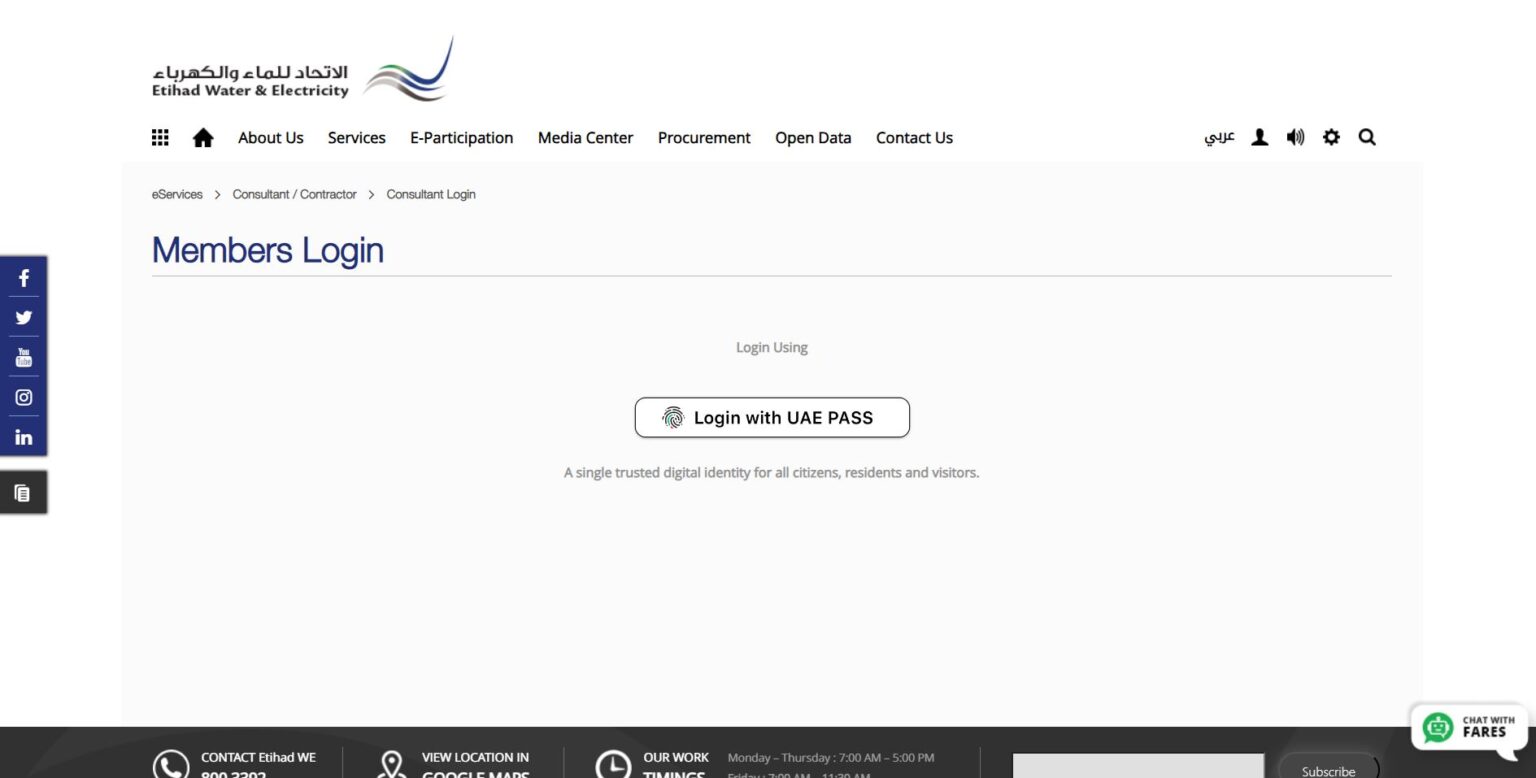Open the LinkedIn page icon
The image size is (1536, 778).
(x=24, y=437)
